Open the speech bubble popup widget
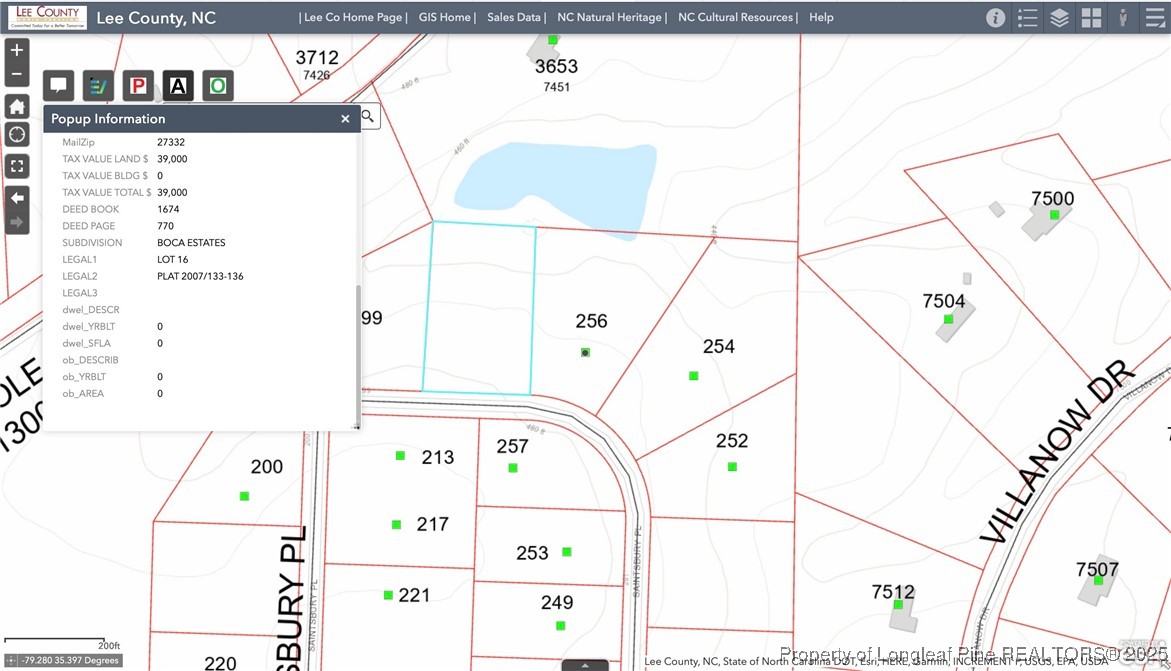This screenshot has height=671, width=1171. (x=58, y=86)
